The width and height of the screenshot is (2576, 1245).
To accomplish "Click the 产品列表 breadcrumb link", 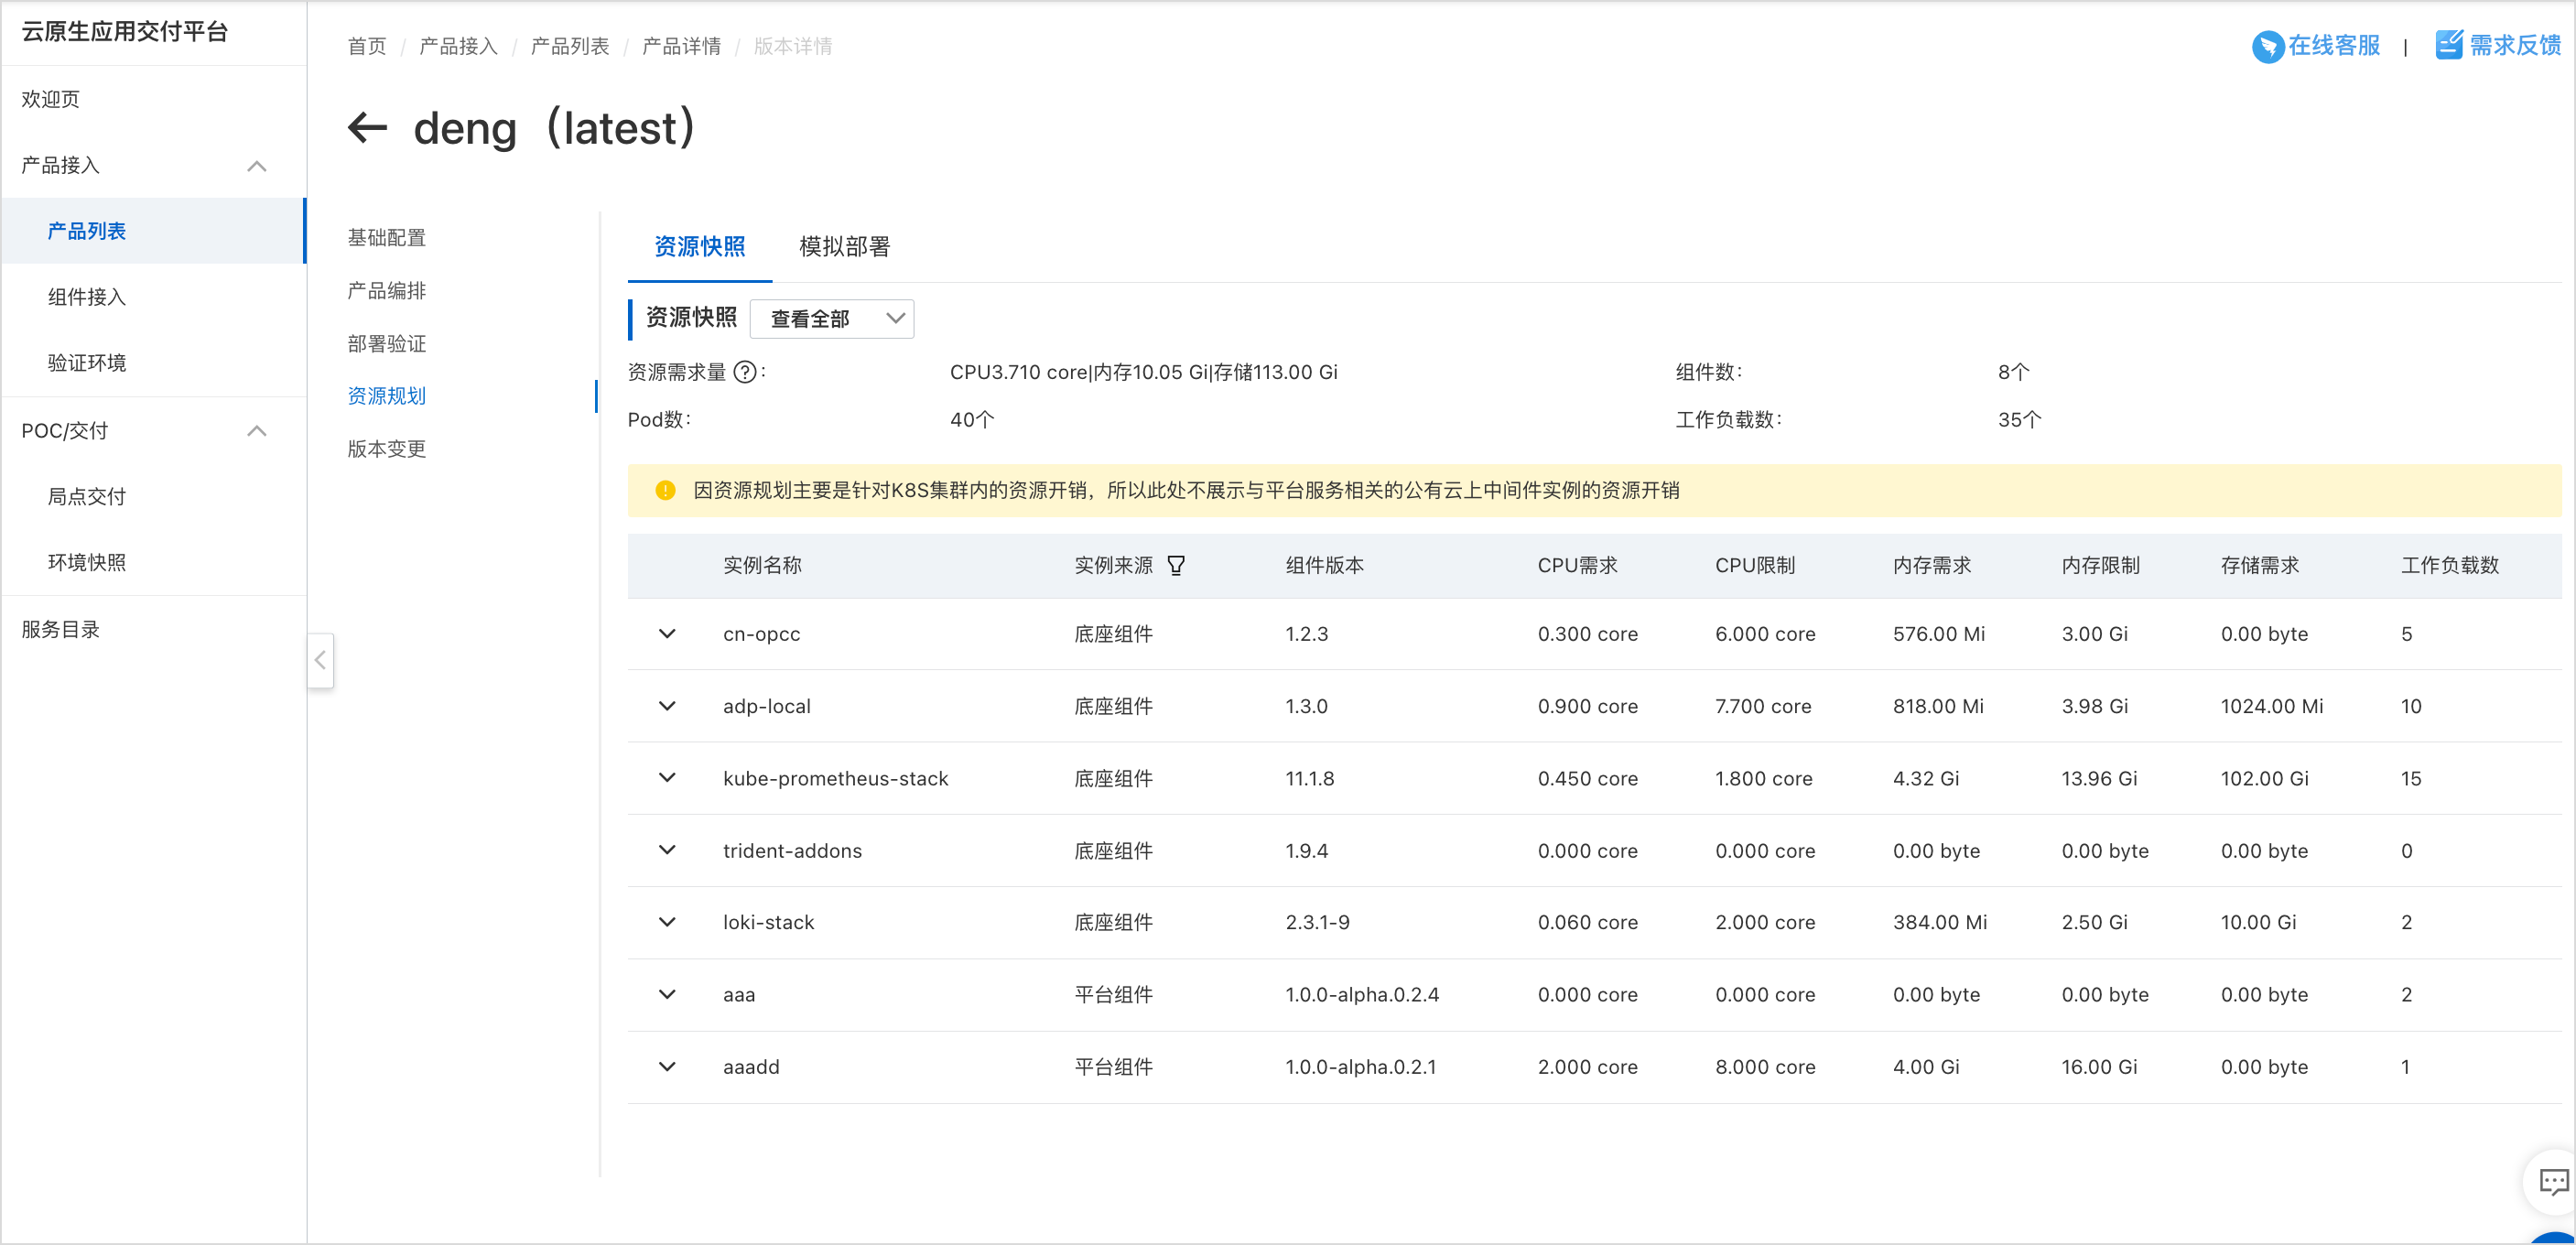I will [570, 46].
